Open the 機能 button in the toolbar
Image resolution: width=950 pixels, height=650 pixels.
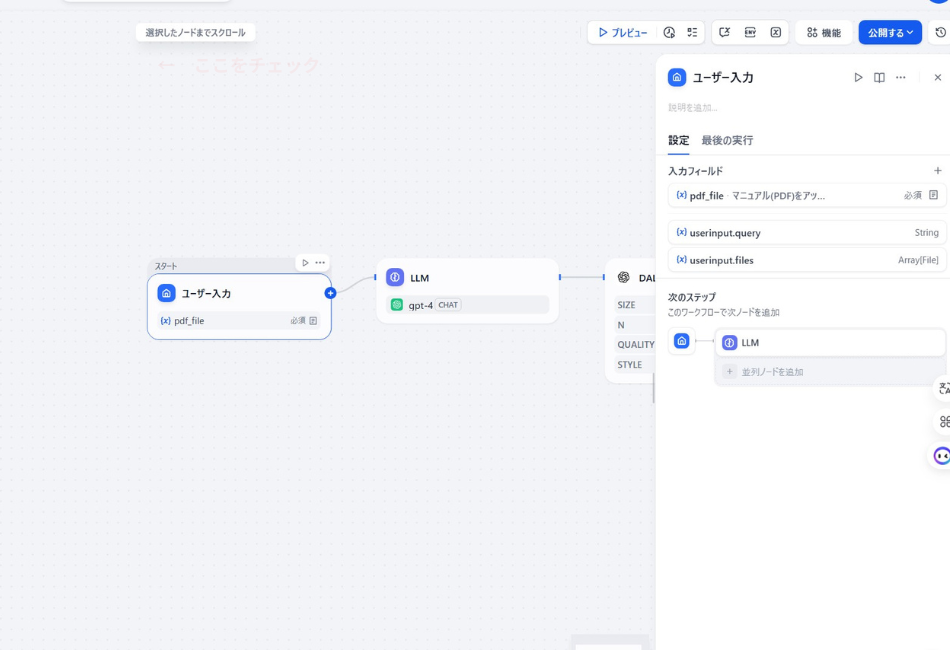[824, 31]
